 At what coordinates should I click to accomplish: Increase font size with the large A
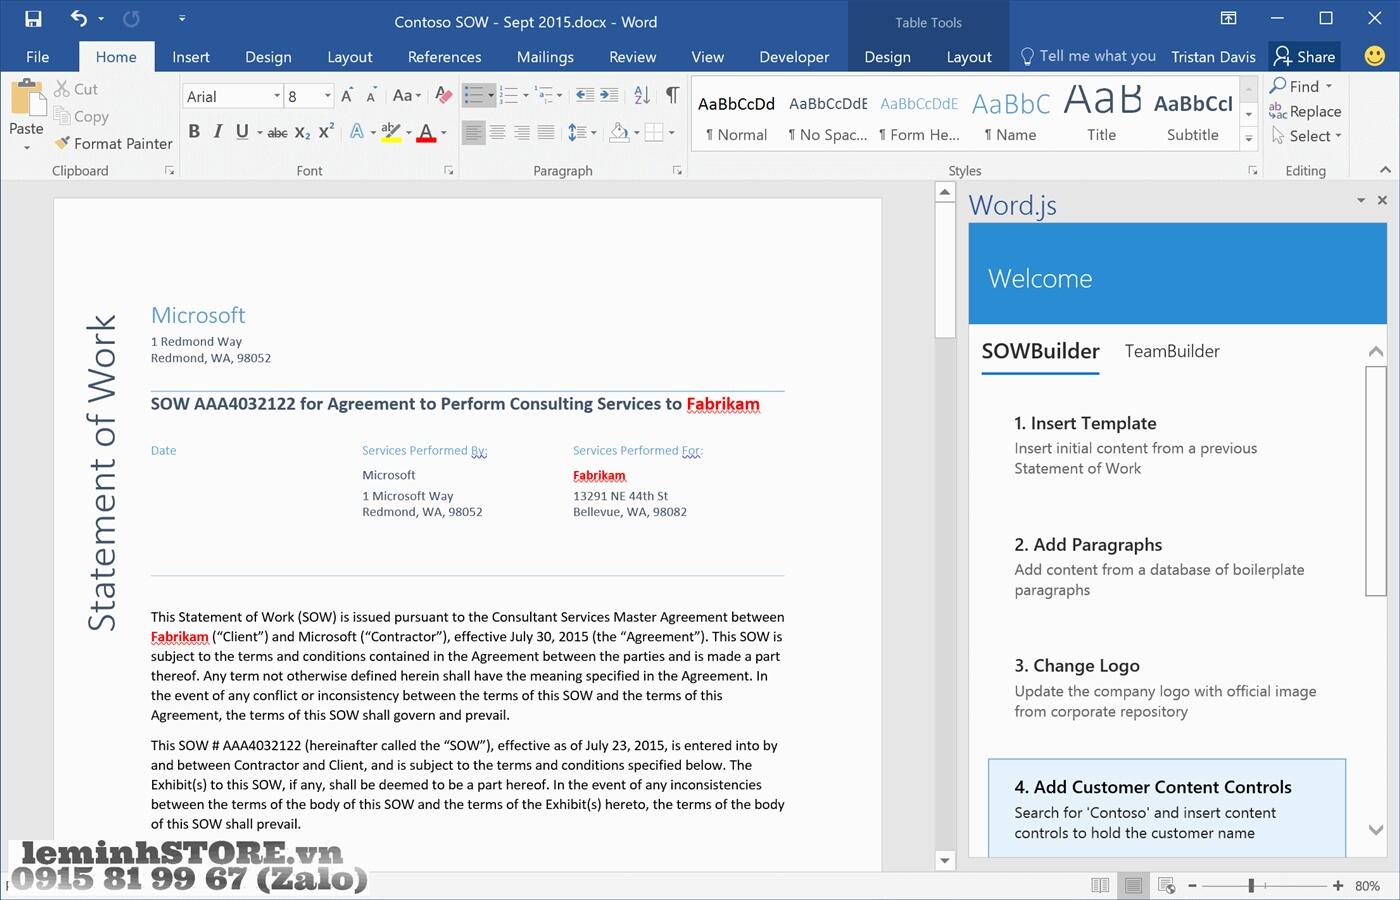point(347,96)
